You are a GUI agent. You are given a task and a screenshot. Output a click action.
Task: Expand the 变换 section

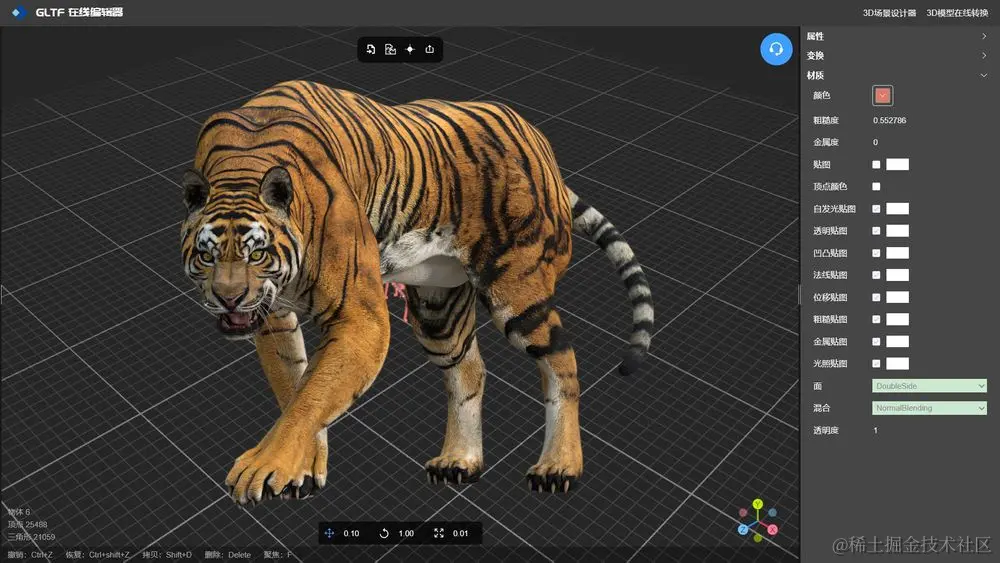coord(899,55)
